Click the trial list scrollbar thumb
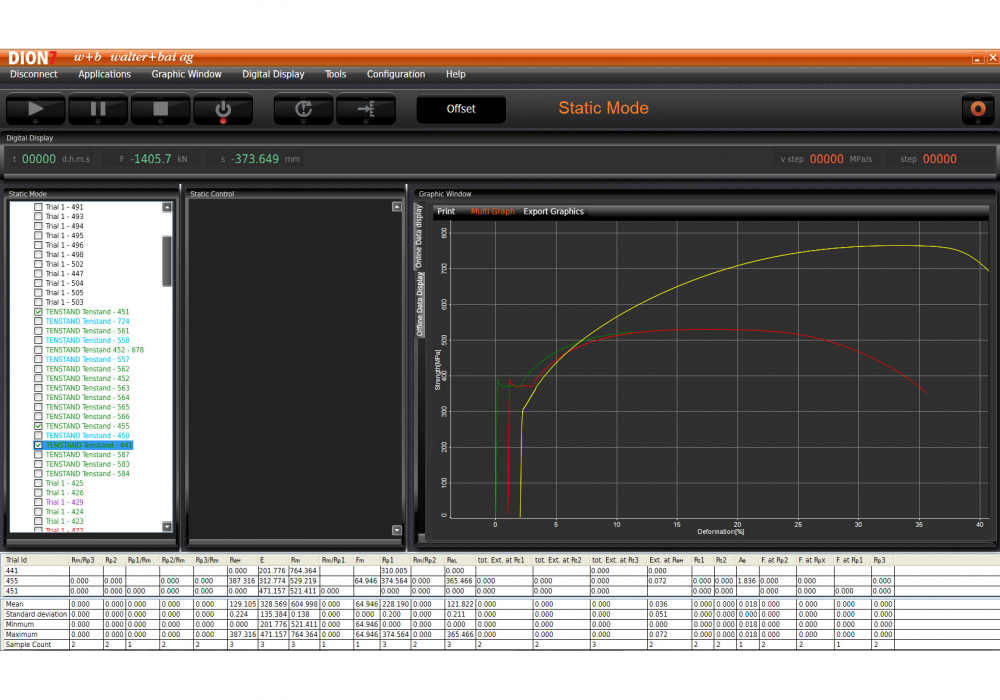Image resolution: width=1000 pixels, height=700 pixels. [167, 261]
